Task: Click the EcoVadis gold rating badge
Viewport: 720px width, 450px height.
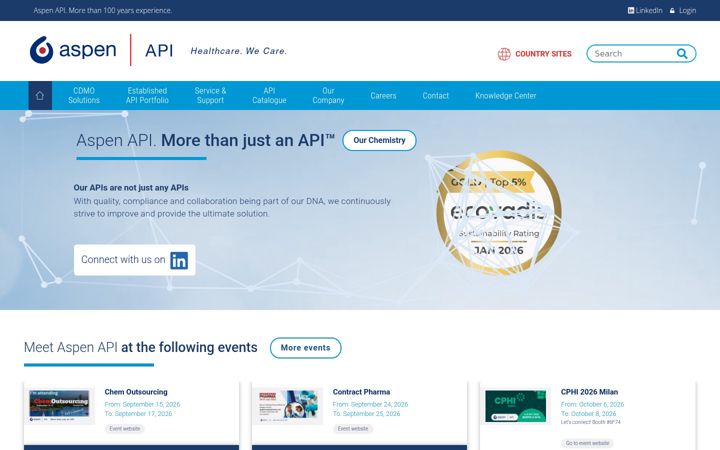Action: [x=499, y=213]
